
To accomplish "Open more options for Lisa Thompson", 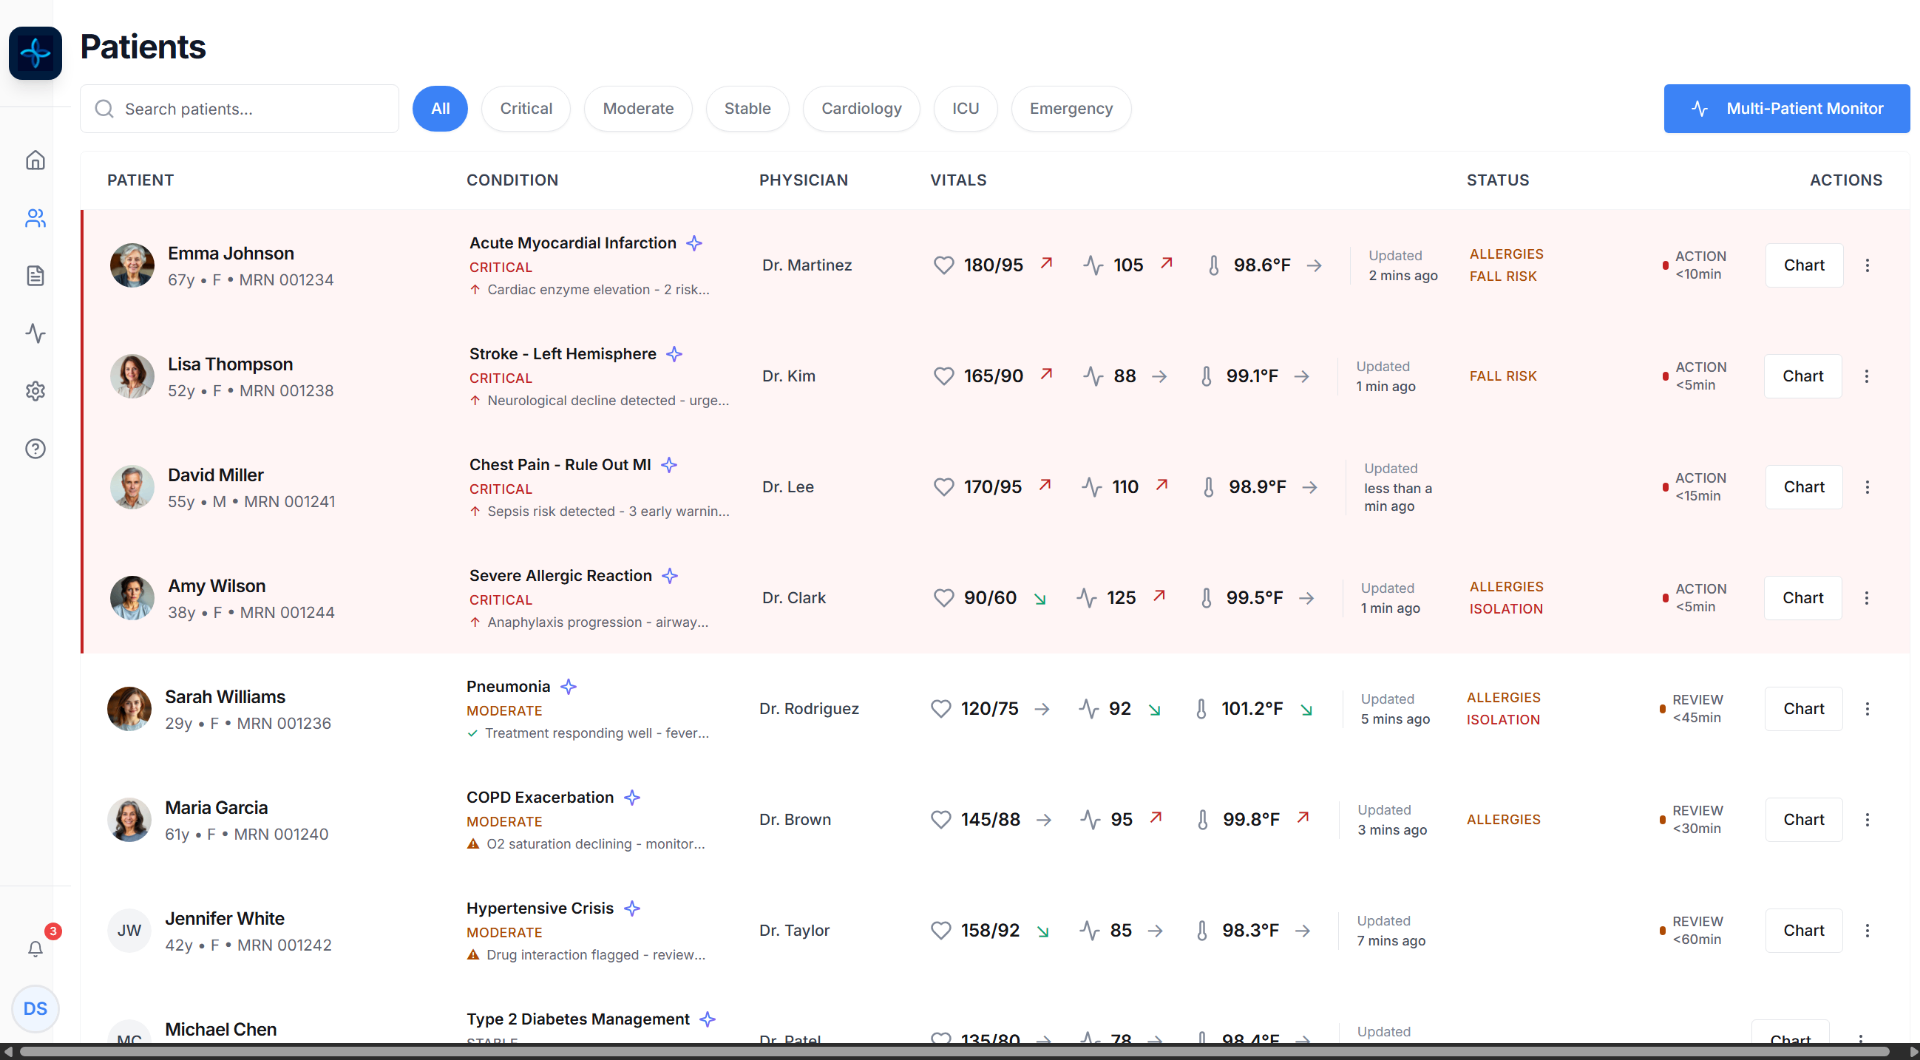I will coord(1866,376).
